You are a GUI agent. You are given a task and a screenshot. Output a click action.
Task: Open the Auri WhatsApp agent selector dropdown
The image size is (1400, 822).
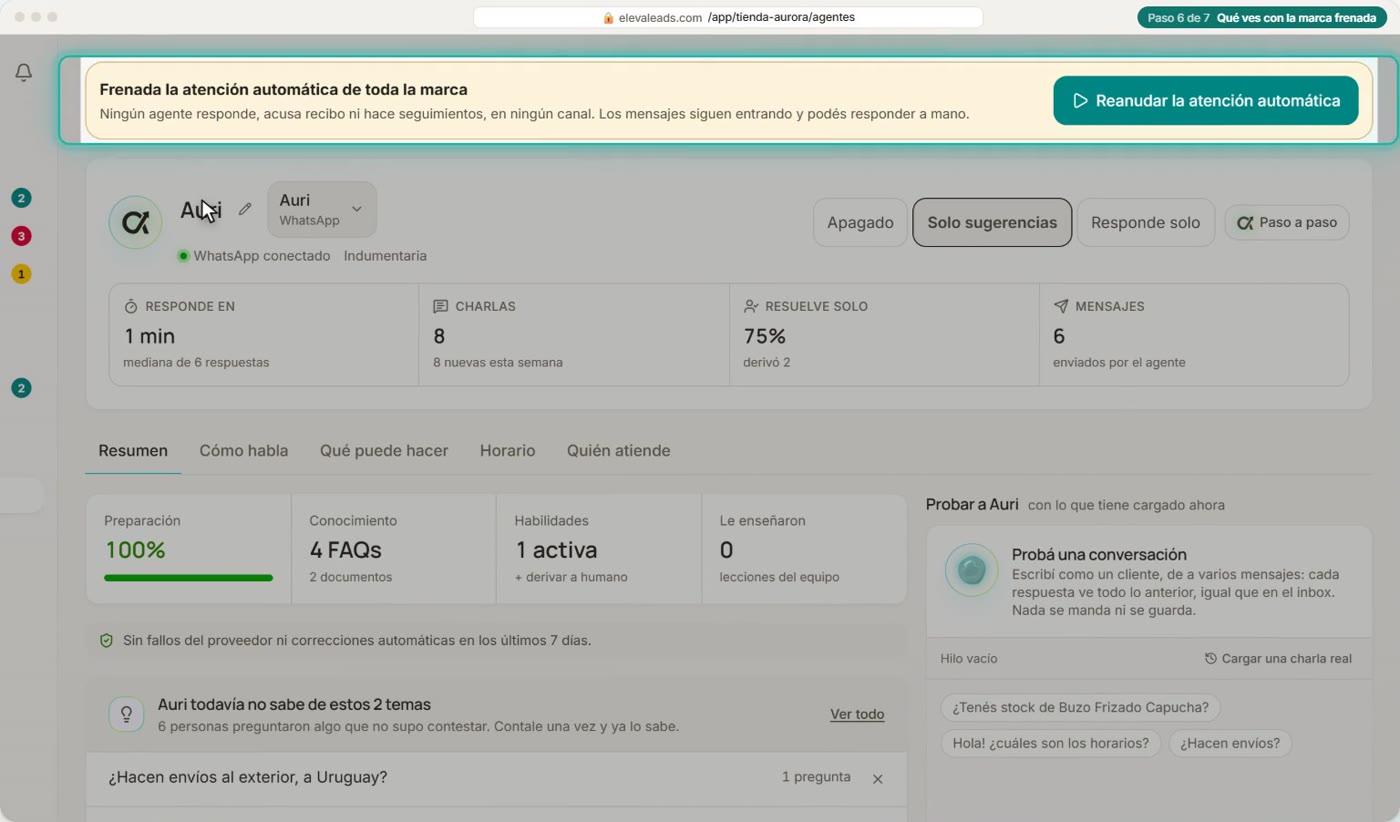pyautogui.click(x=322, y=209)
